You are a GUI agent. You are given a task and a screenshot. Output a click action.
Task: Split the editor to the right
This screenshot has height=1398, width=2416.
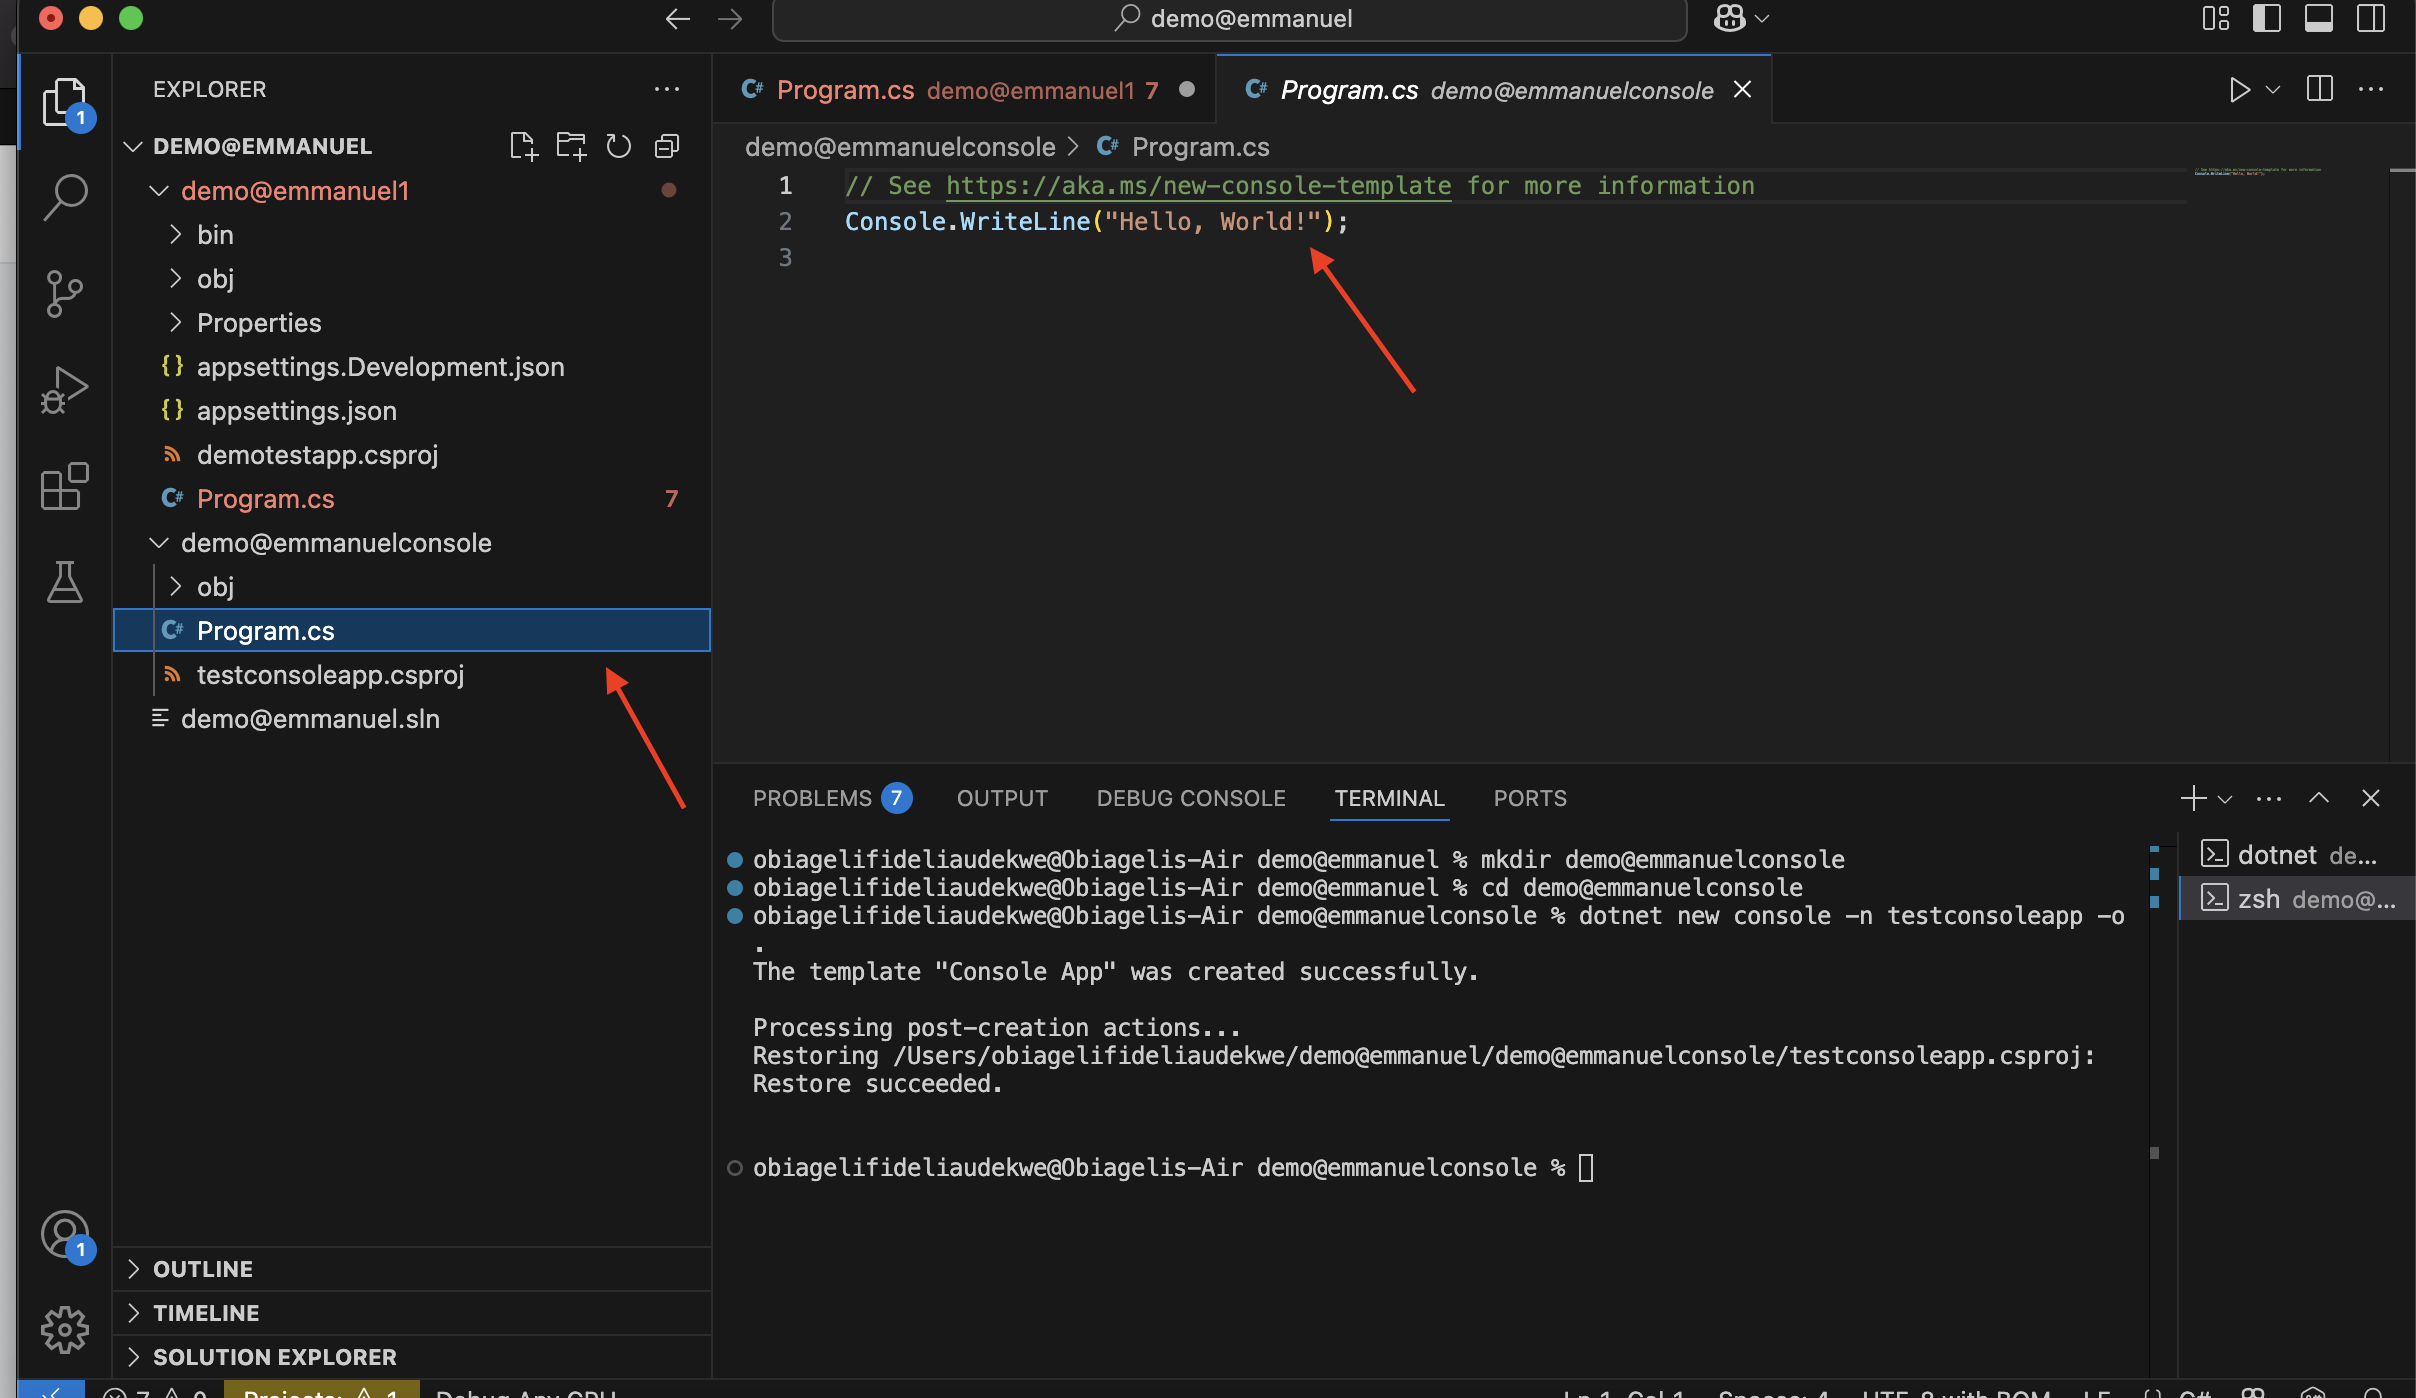click(x=2320, y=90)
